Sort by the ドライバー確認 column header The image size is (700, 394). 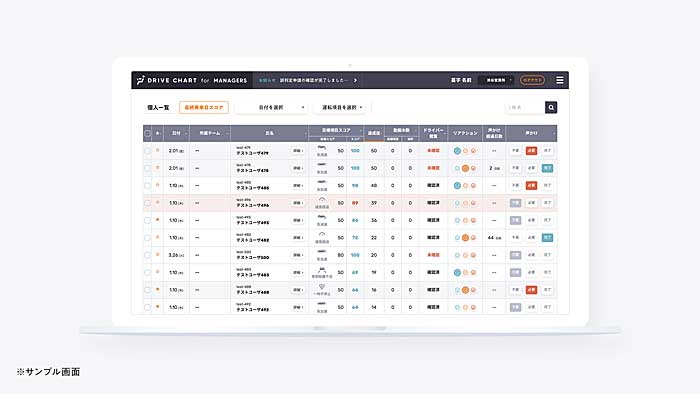433,133
